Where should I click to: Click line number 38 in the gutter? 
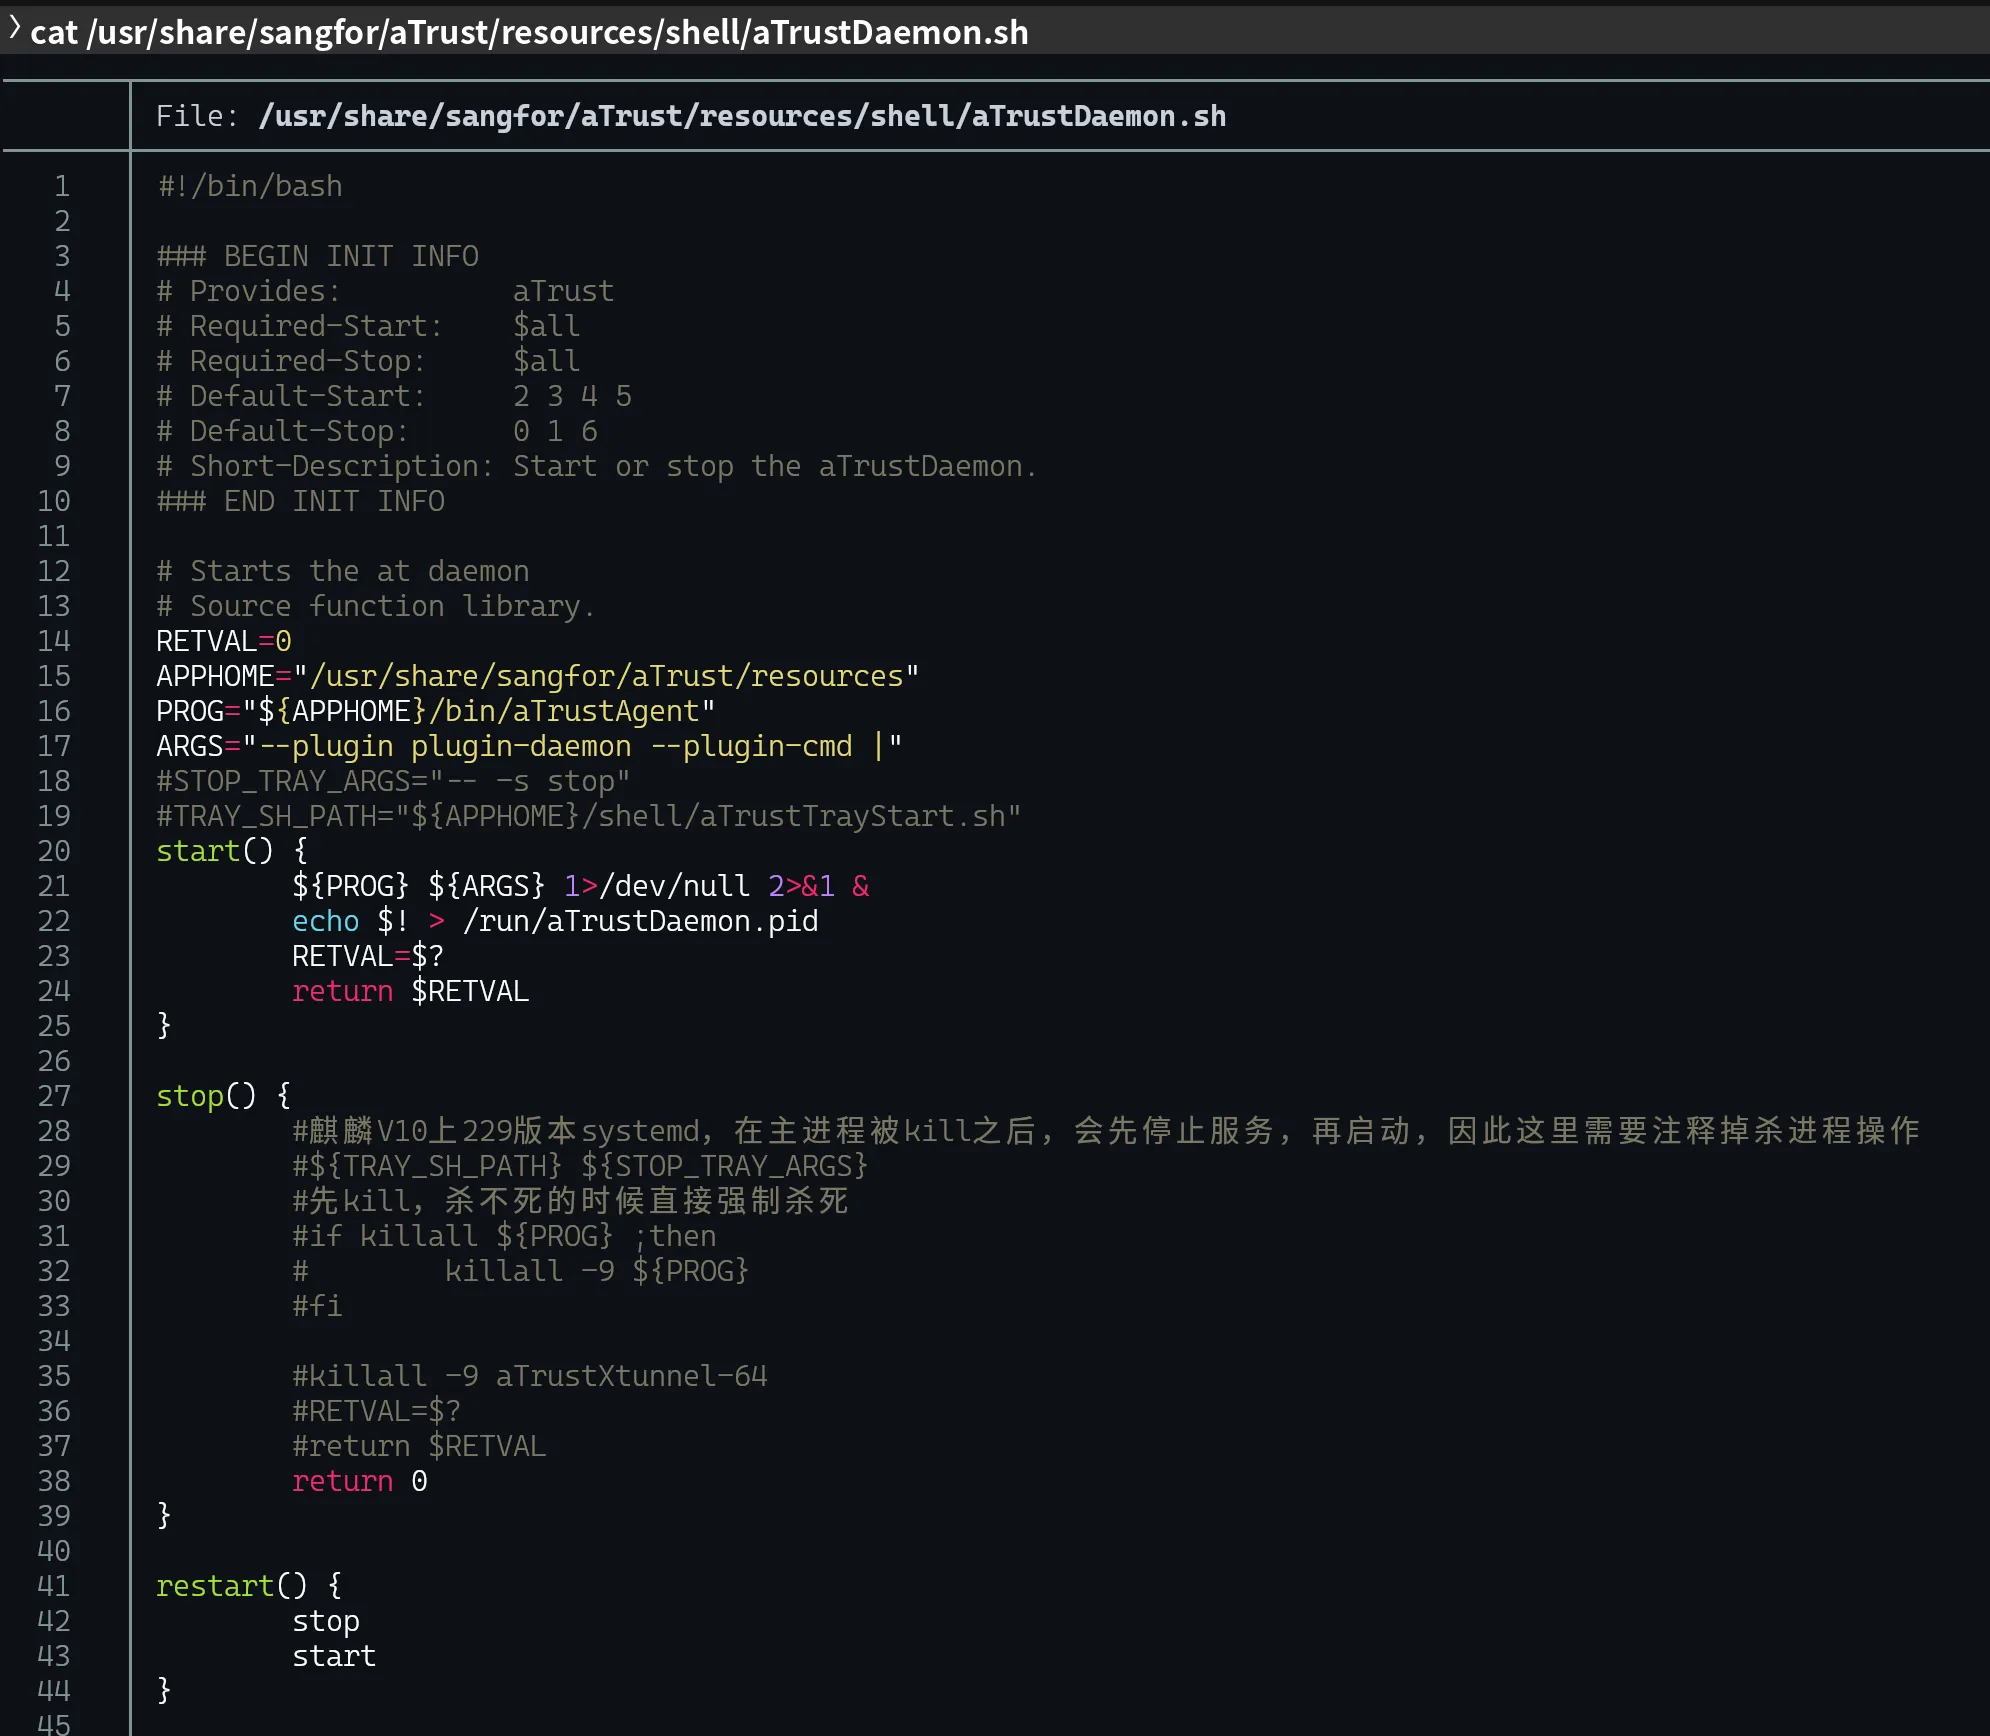[x=54, y=1481]
